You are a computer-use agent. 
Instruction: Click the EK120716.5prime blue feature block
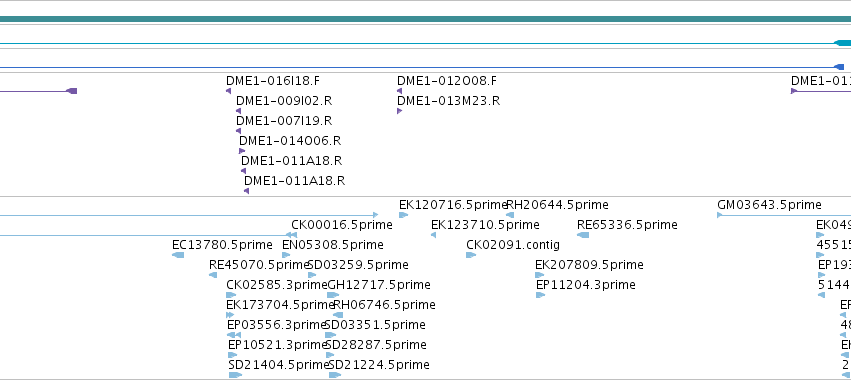pyautogui.click(x=403, y=216)
